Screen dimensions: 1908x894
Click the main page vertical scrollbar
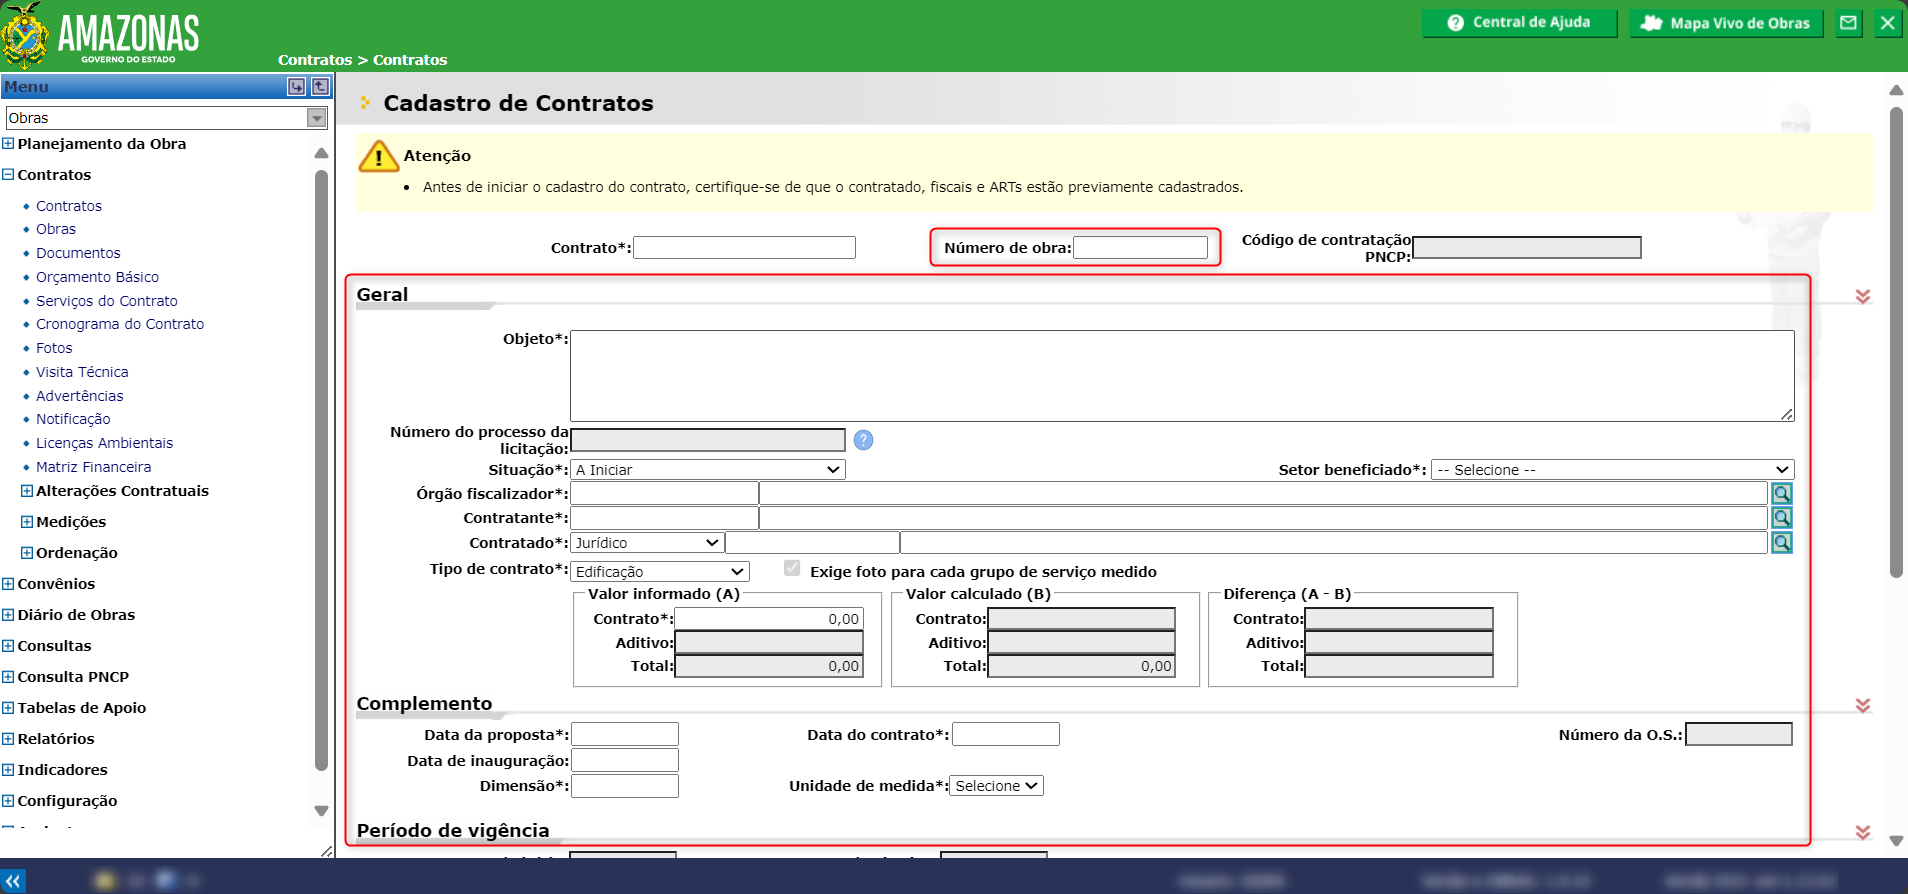pyautogui.click(x=1896, y=342)
